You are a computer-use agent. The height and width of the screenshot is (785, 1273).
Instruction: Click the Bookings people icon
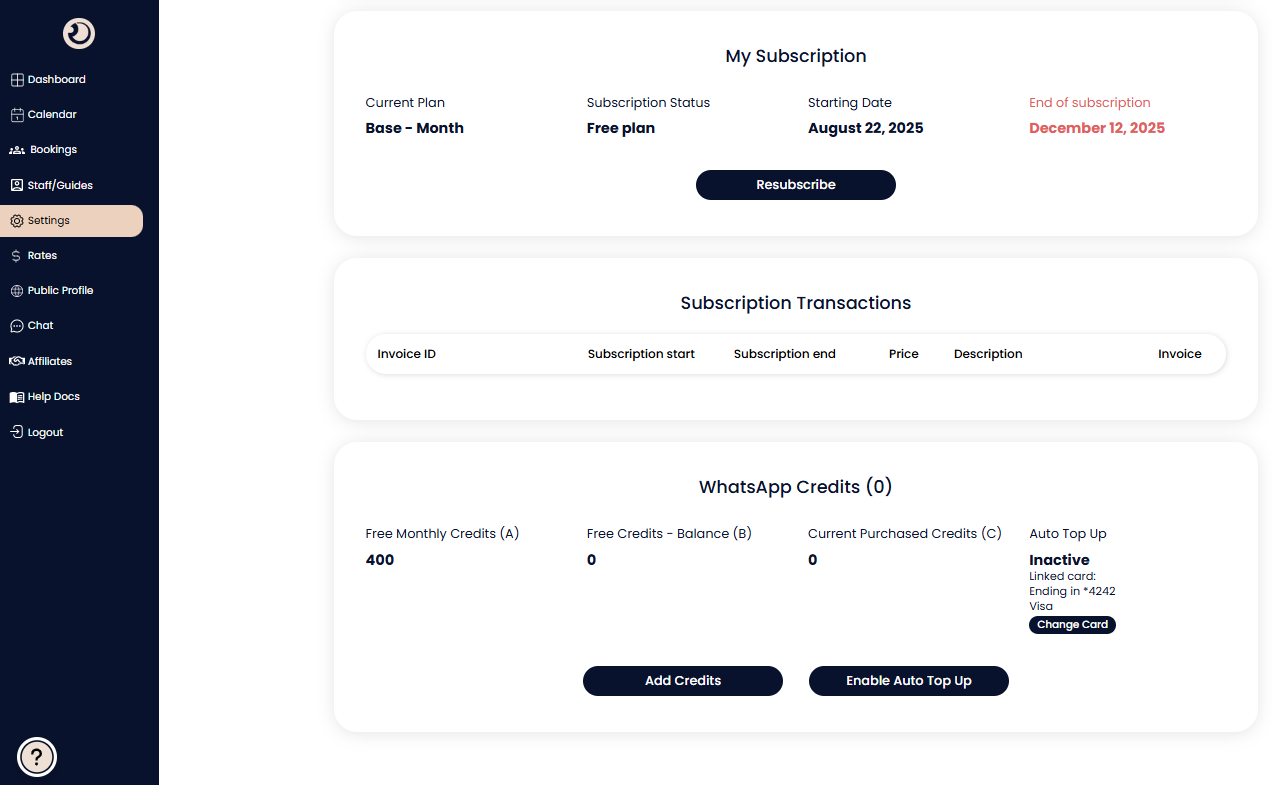[17, 150]
